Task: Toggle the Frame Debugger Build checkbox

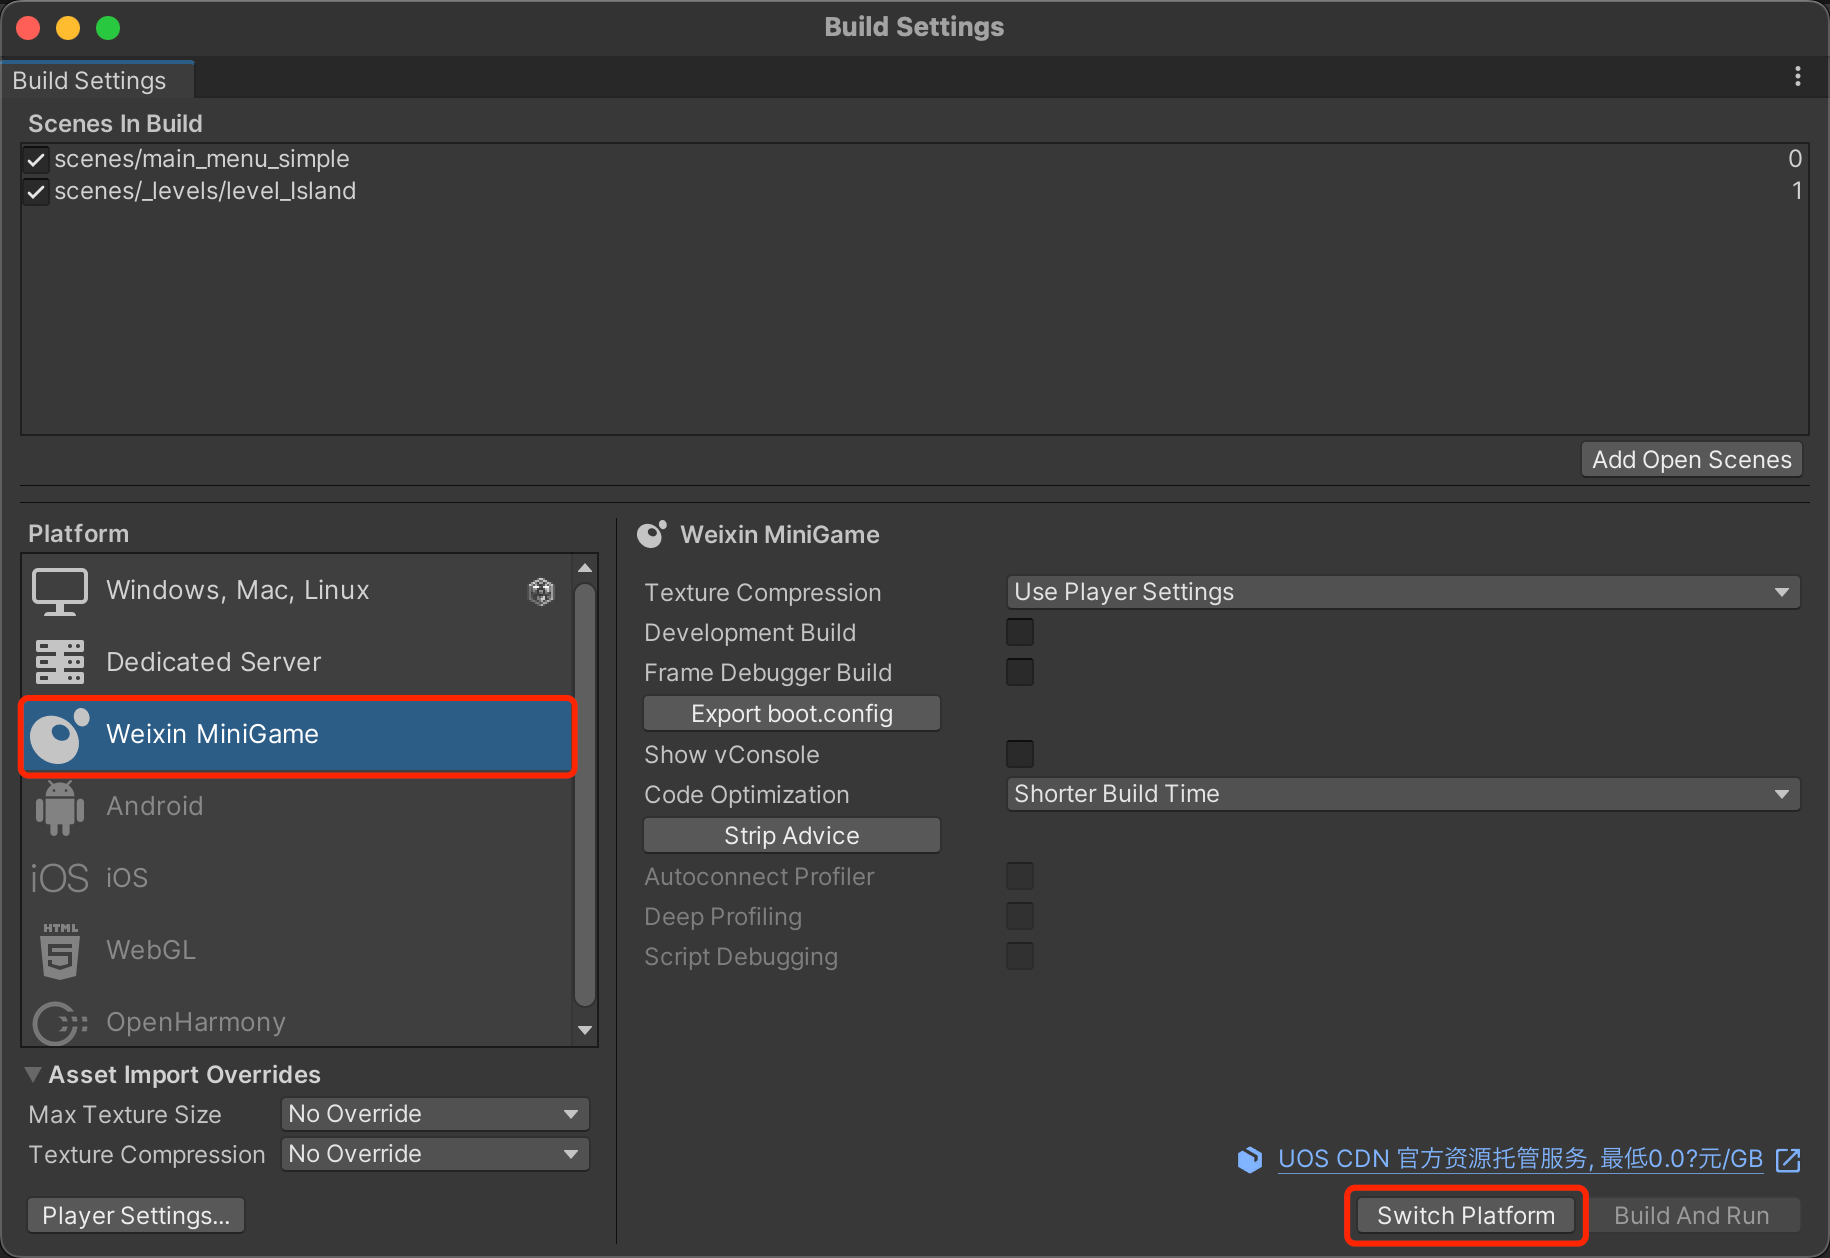Action: tap(1019, 673)
